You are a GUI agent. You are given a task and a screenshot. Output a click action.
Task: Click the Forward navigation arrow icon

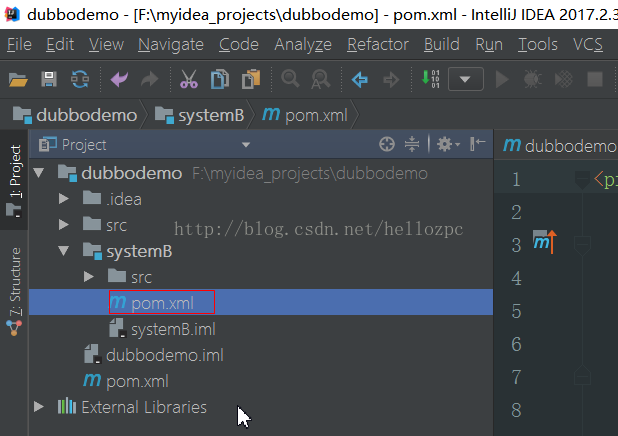(x=391, y=80)
